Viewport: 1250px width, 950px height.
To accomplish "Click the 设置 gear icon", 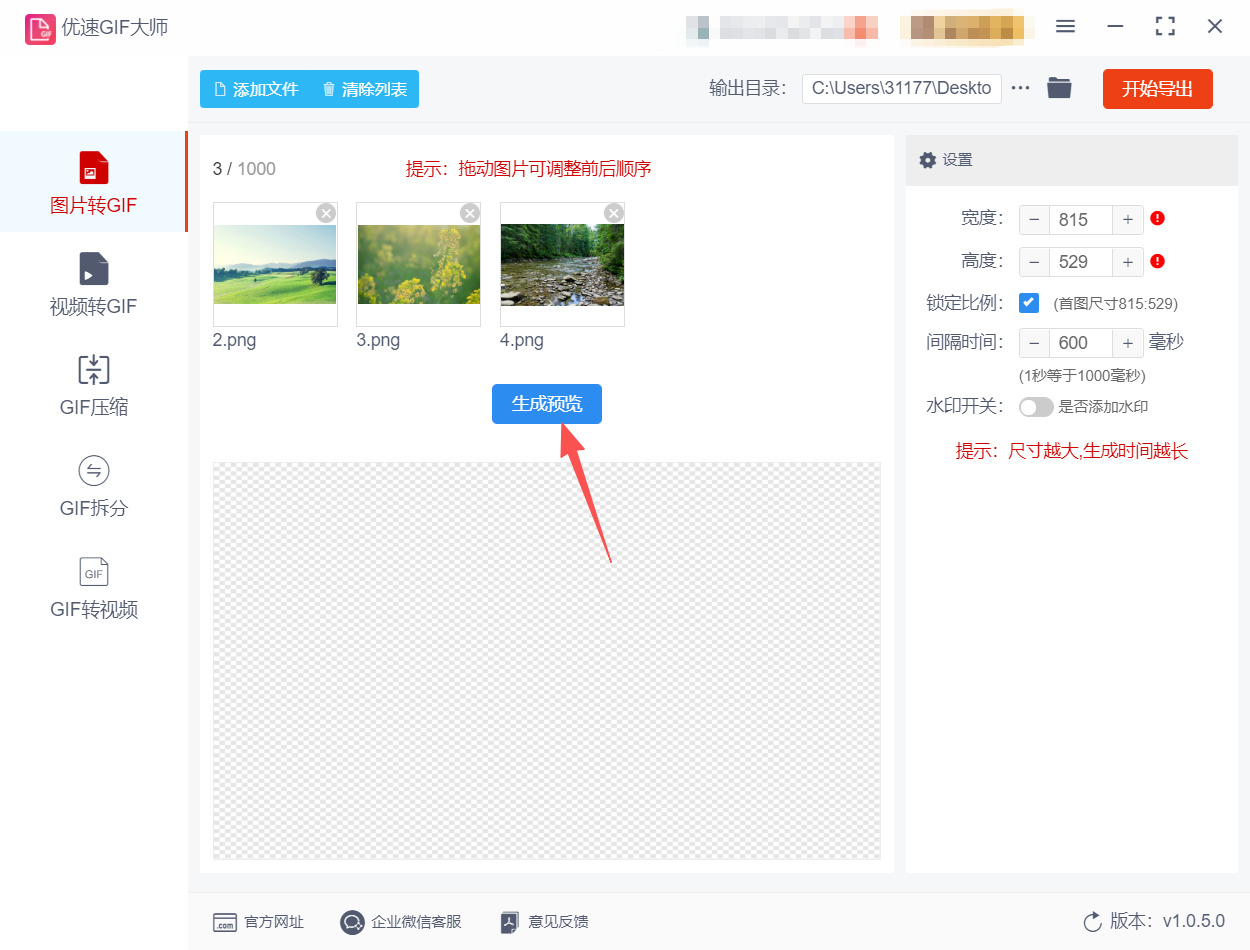I will coord(928,160).
